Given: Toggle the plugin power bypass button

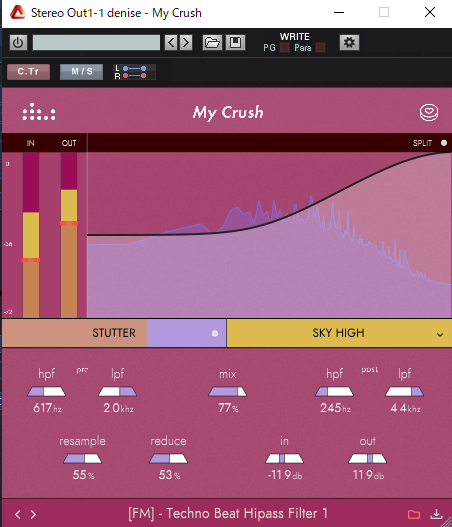Looking at the screenshot, I should pyautogui.click(x=18, y=43).
